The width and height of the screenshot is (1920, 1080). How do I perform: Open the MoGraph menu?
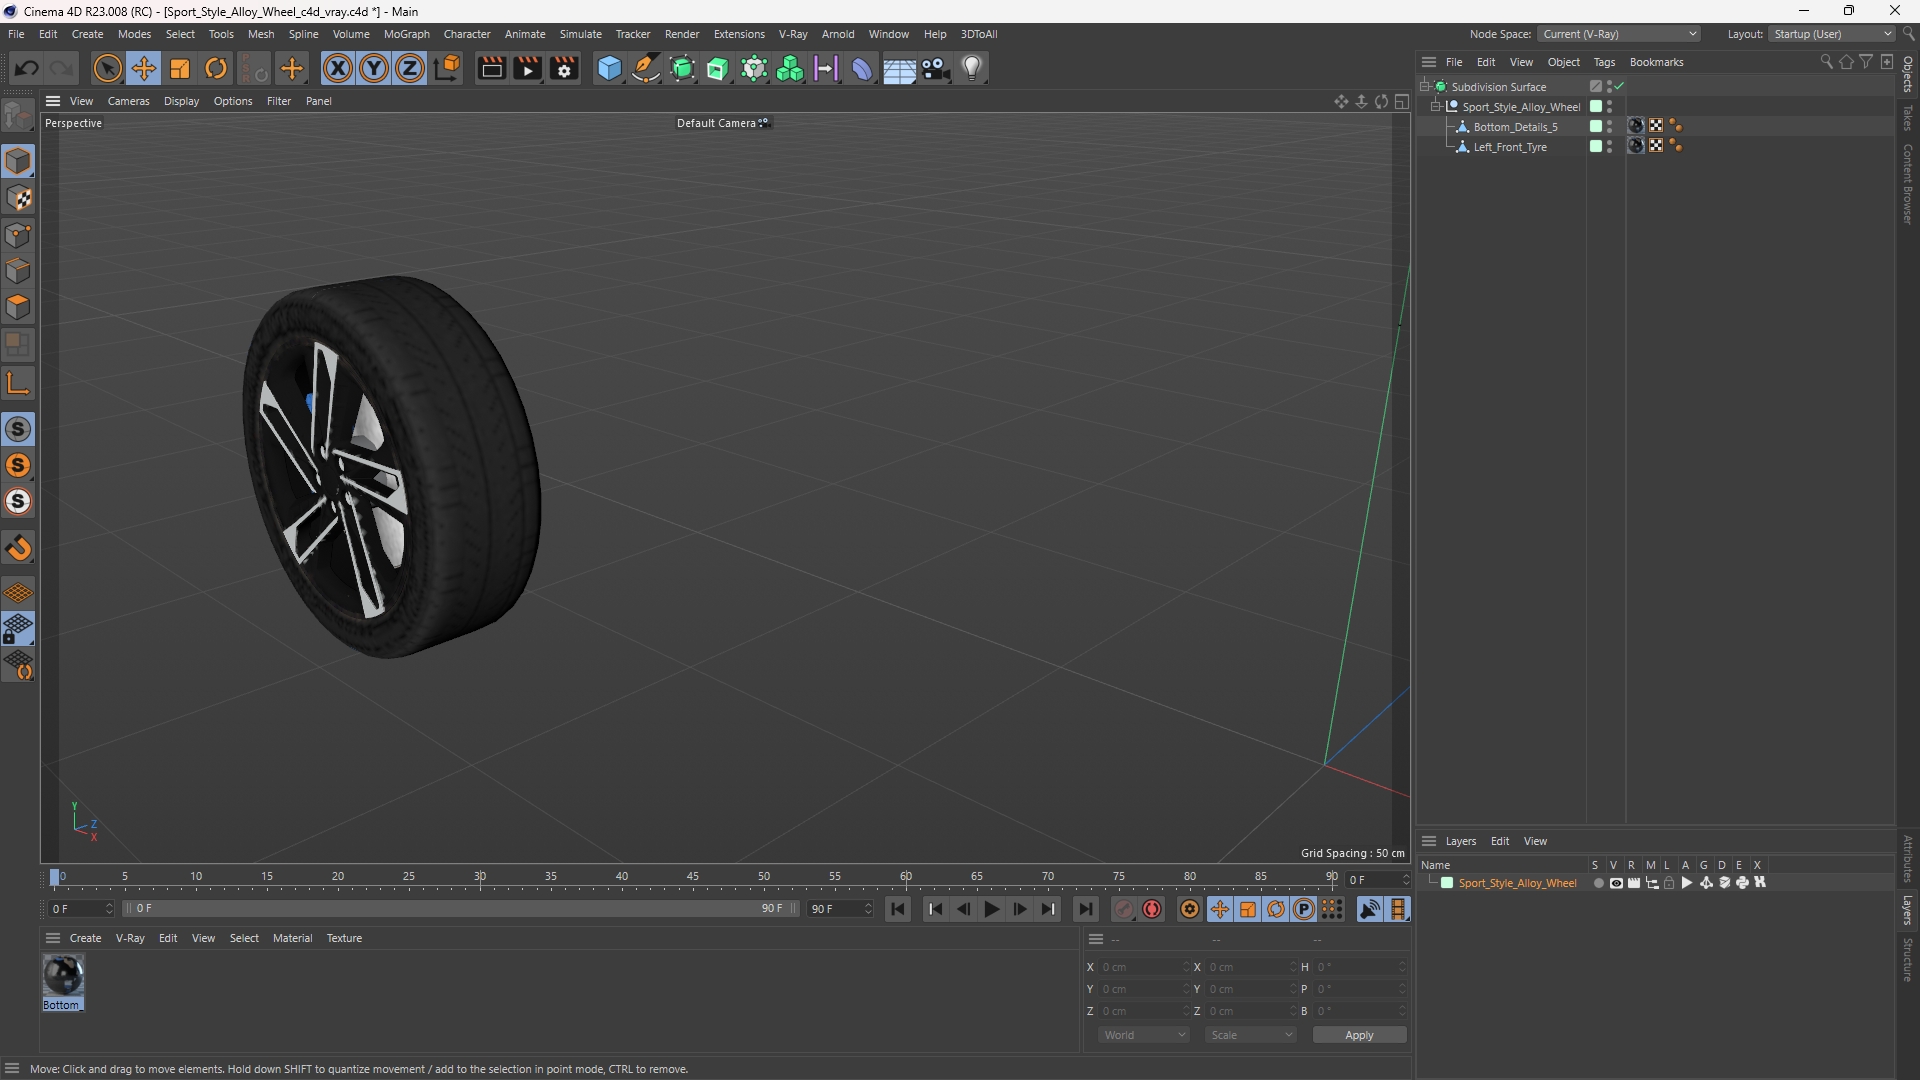click(406, 34)
